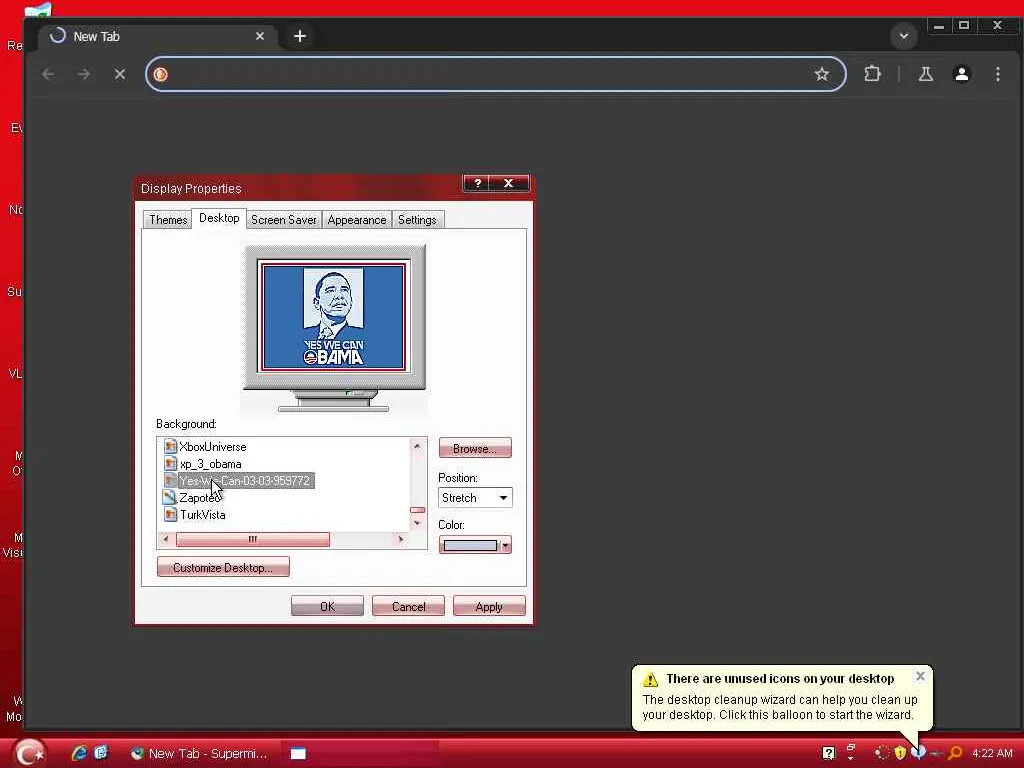Select the Desktop tab
1024x768 pixels.
pos(219,218)
